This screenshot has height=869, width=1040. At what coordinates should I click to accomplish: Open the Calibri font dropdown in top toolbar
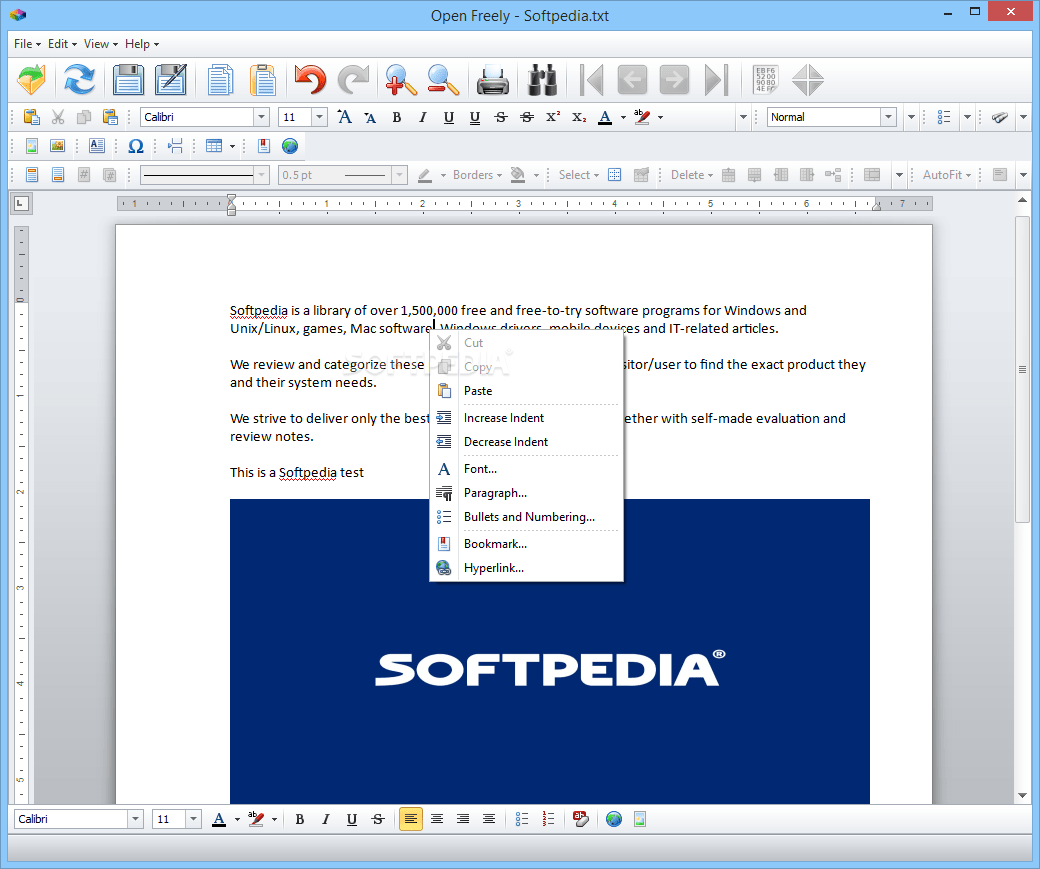[261, 117]
